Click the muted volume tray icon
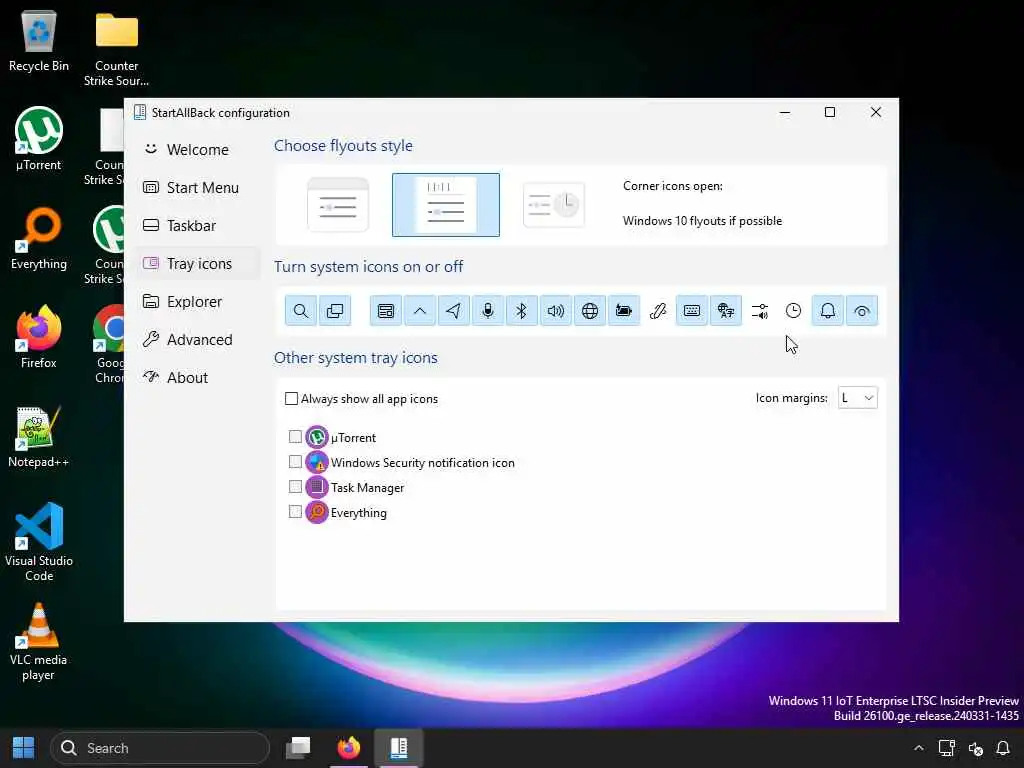 (976, 748)
